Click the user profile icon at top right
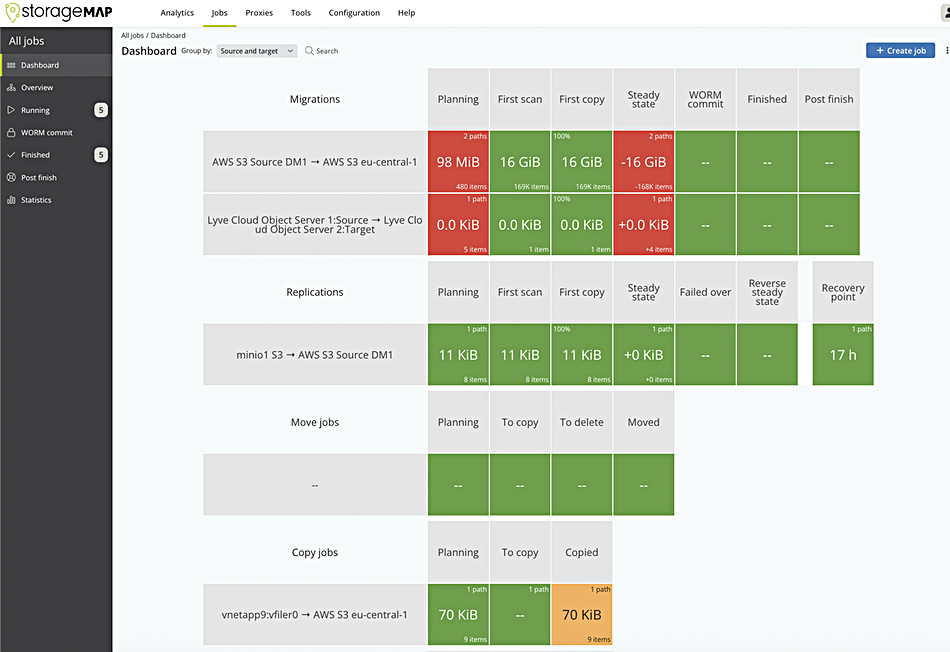The width and height of the screenshot is (950, 652). 946,12
